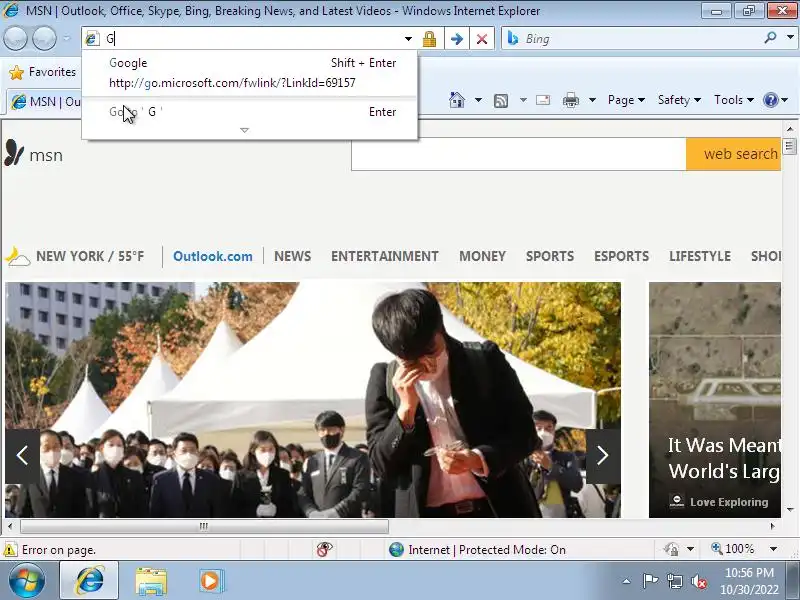800x600 pixels.
Task: Click the Print icon
Action: [570, 100]
